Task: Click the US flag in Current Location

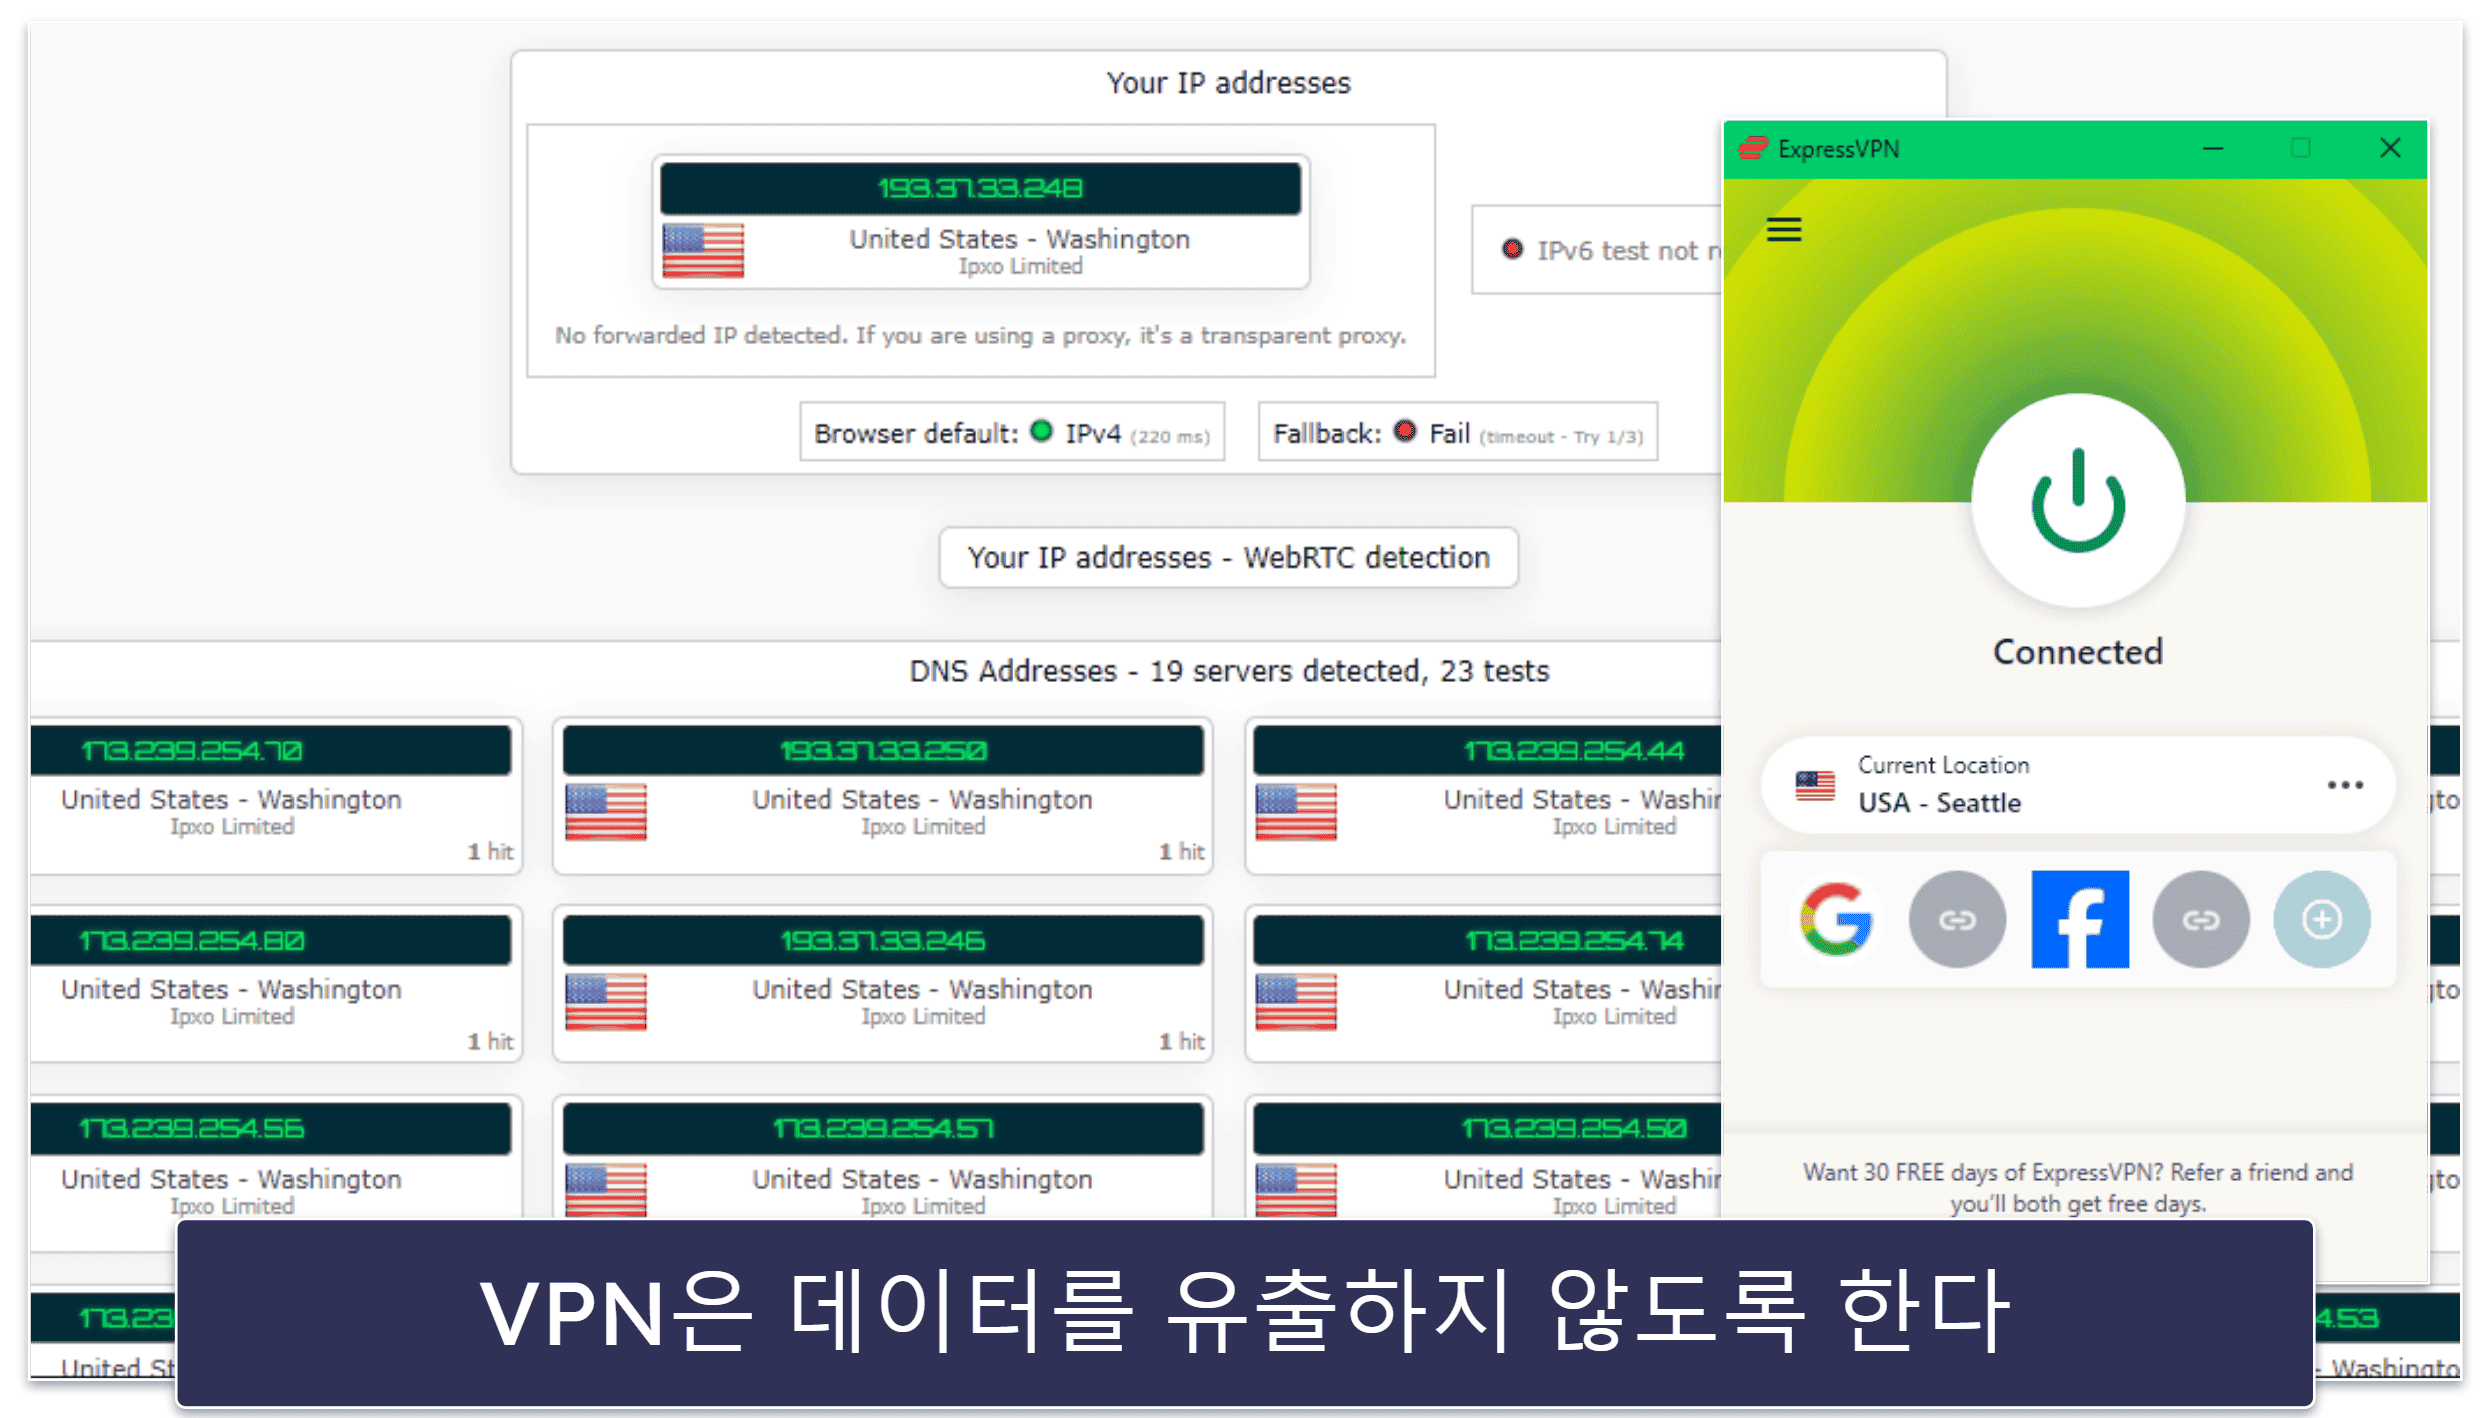Action: pyautogui.click(x=1815, y=786)
